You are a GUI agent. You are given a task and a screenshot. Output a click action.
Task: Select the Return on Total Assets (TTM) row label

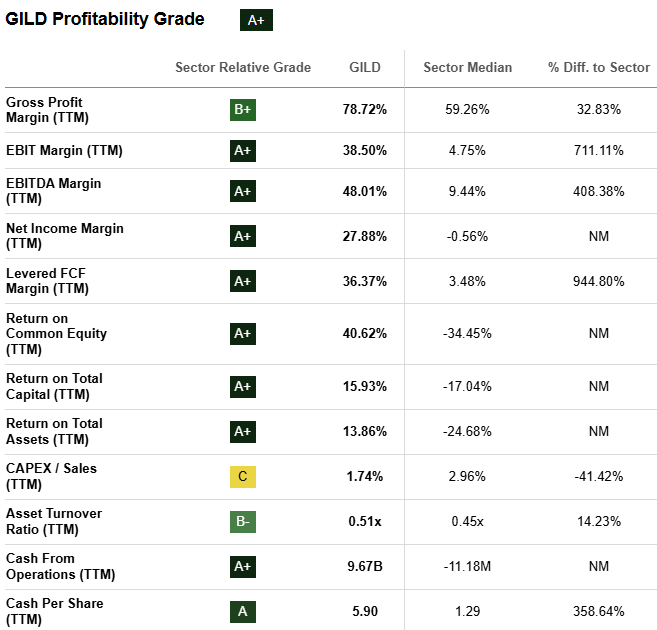point(54,431)
